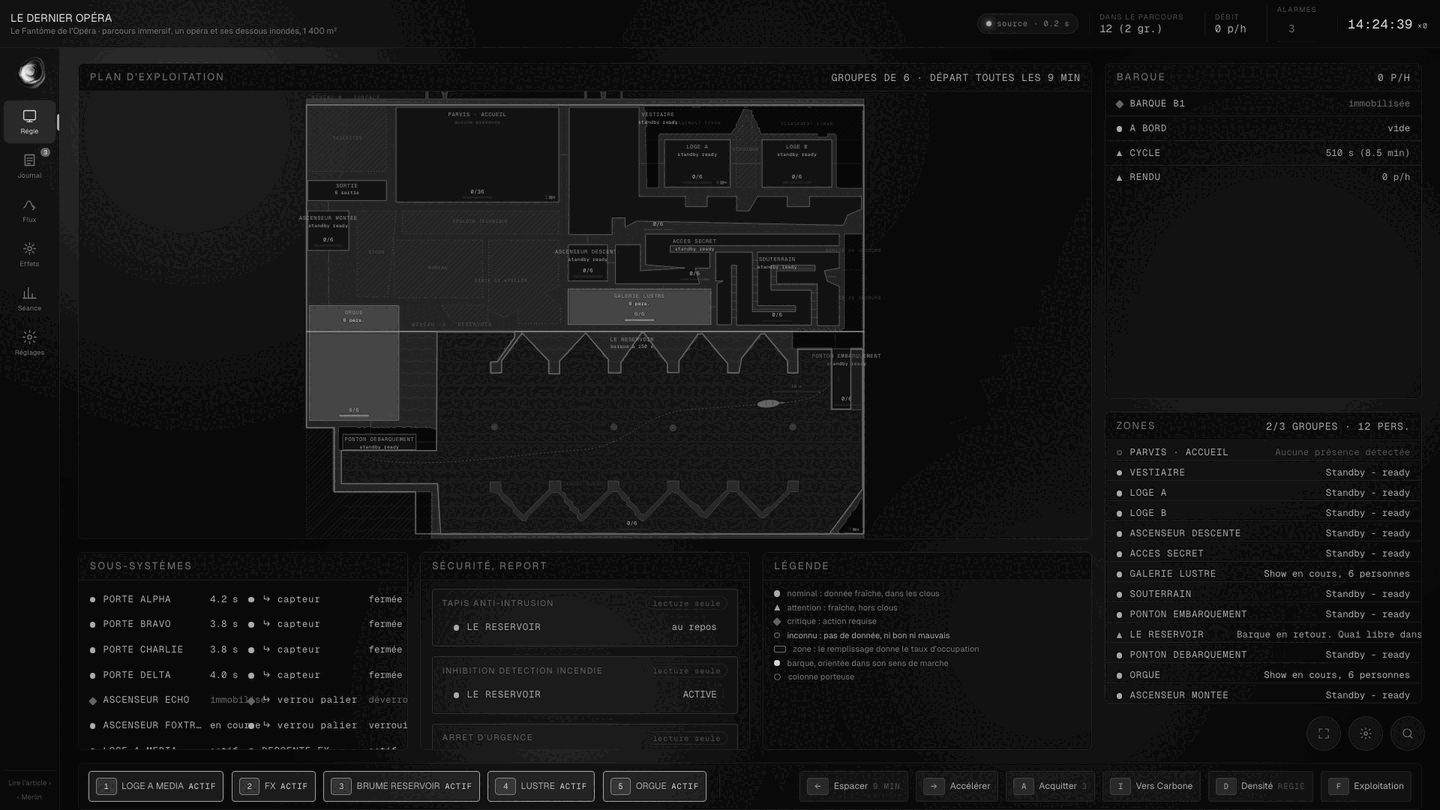This screenshot has height=810, width=1440.
Task: Click the Cycle 510 s row
Action: tap(1263, 153)
